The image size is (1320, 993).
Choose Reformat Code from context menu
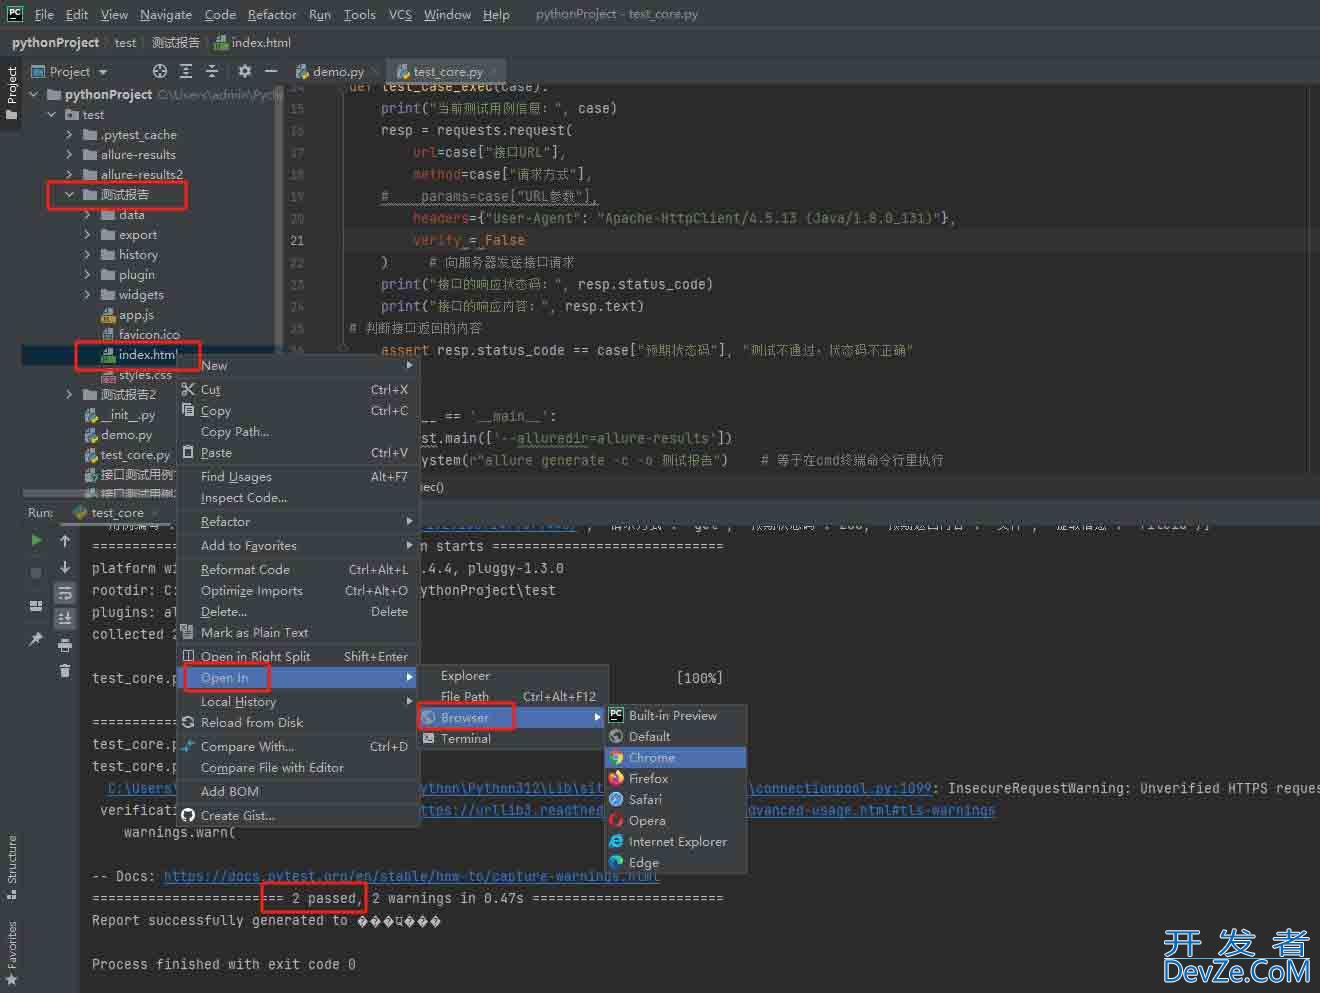click(296, 570)
